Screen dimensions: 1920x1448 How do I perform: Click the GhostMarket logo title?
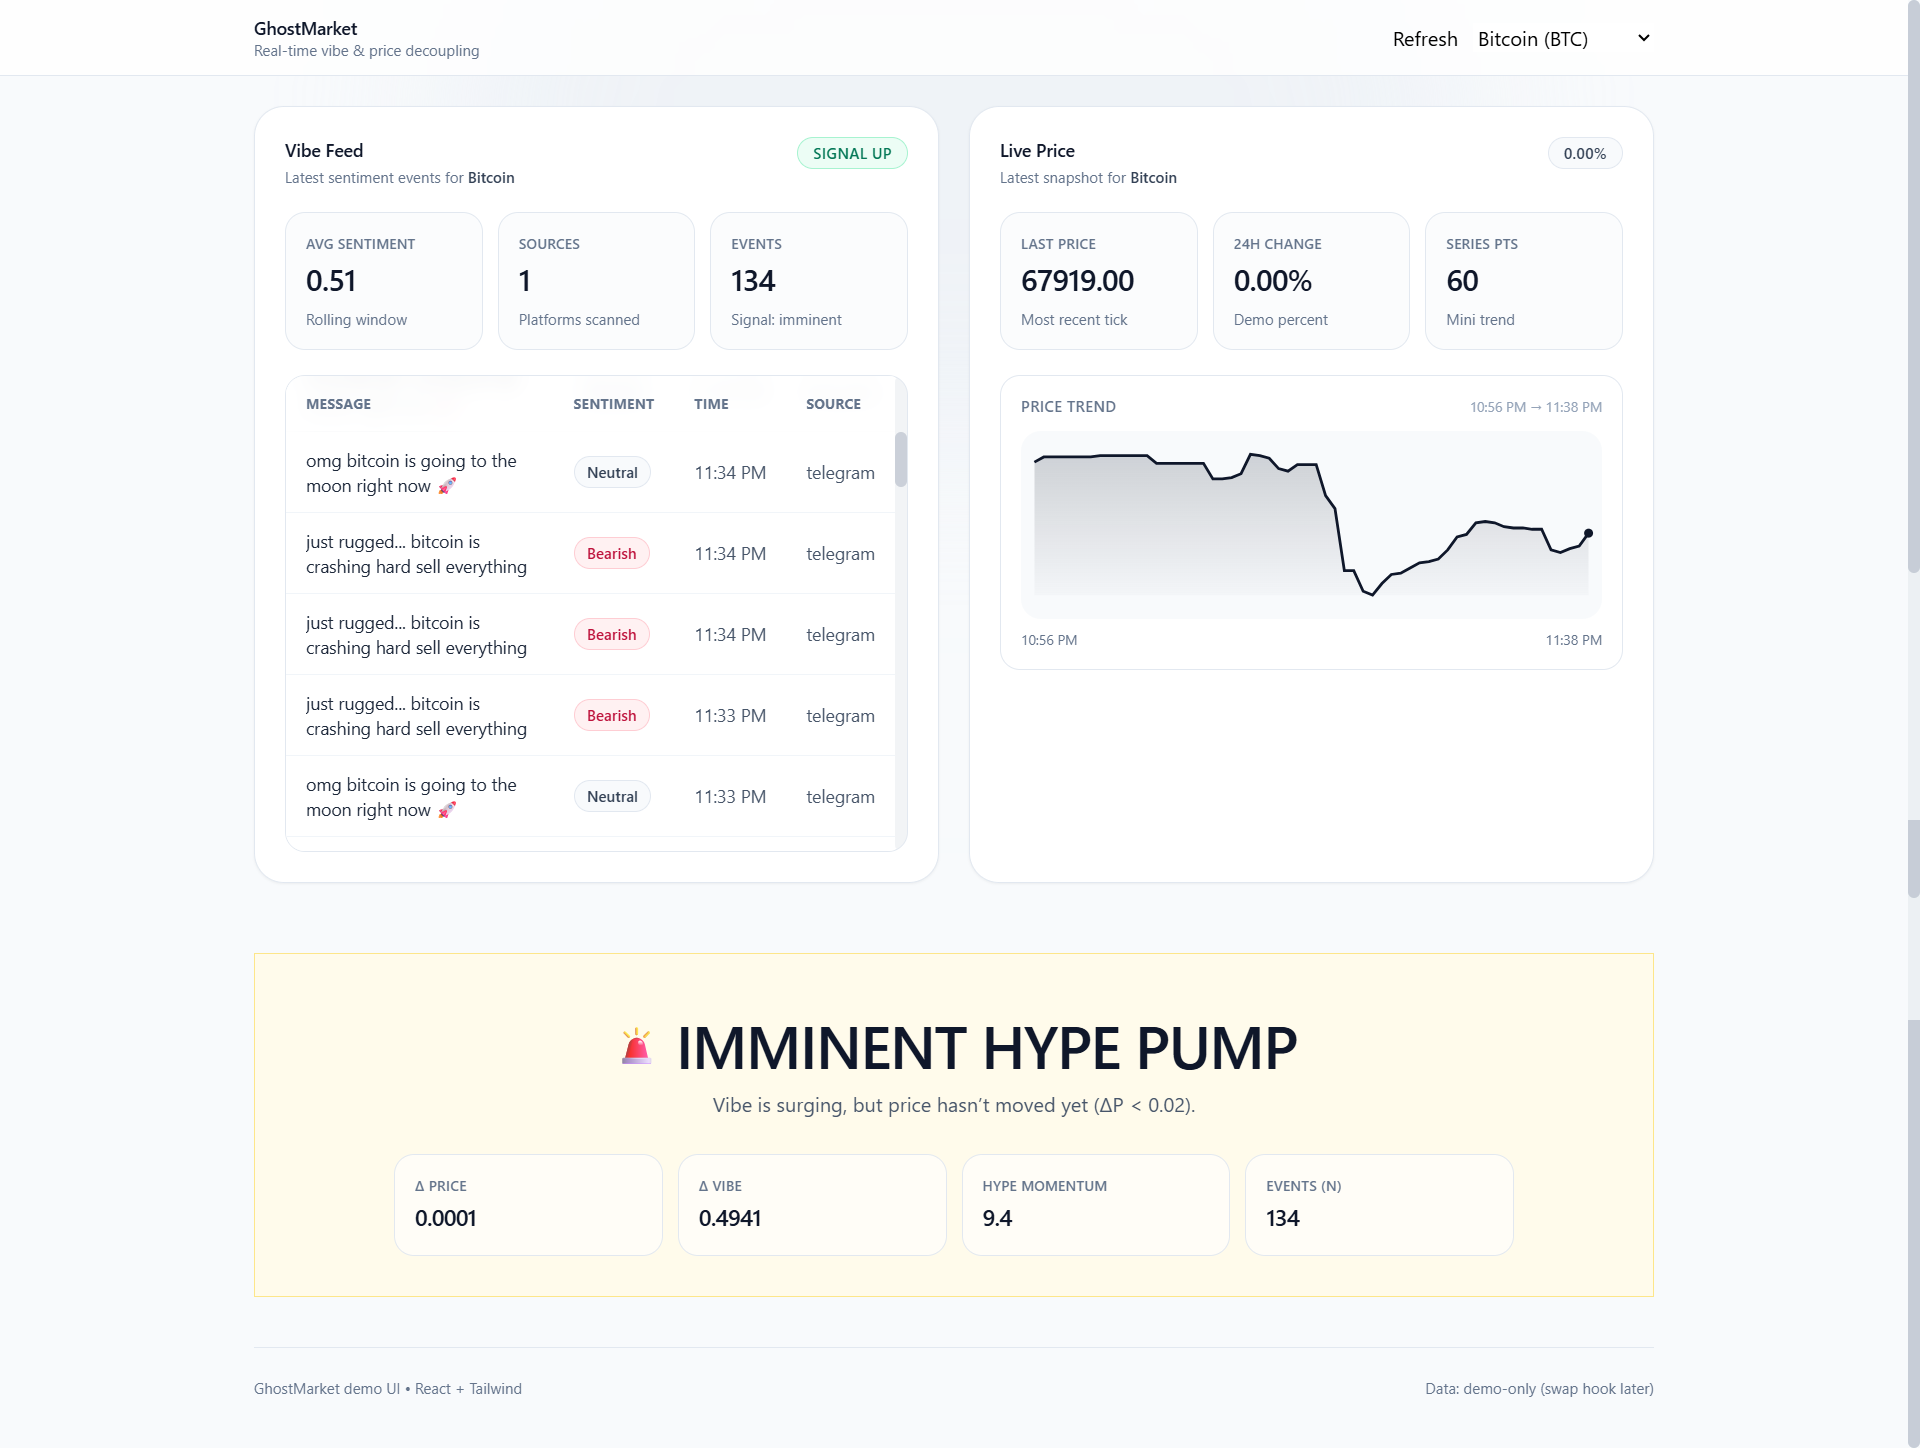(x=305, y=28)
